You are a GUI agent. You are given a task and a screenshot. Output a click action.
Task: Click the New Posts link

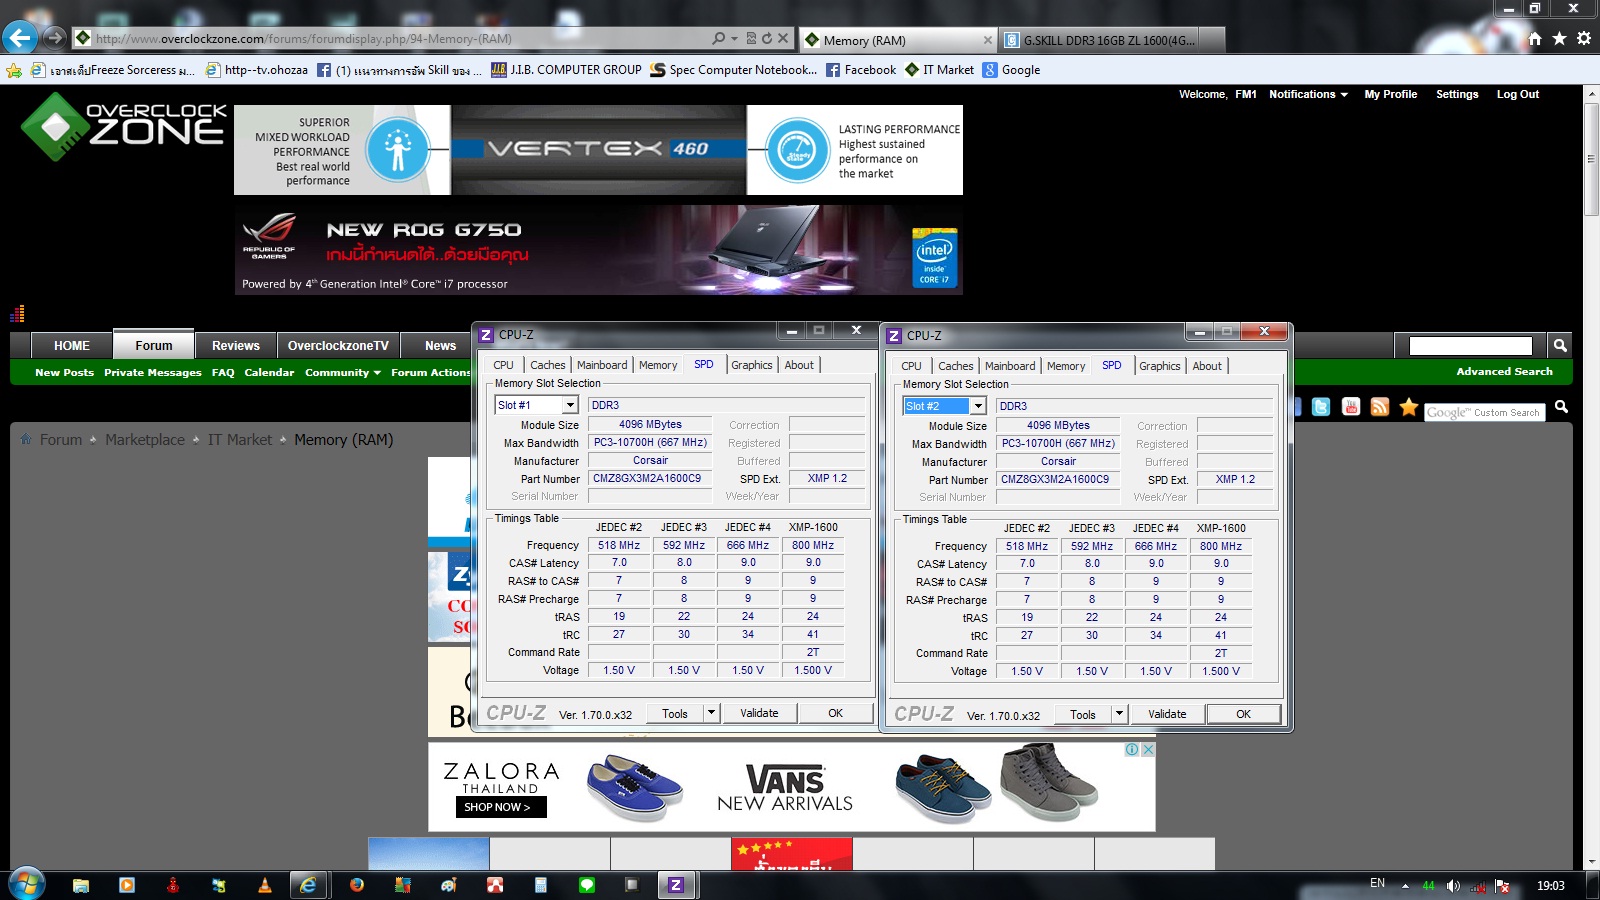64,373
